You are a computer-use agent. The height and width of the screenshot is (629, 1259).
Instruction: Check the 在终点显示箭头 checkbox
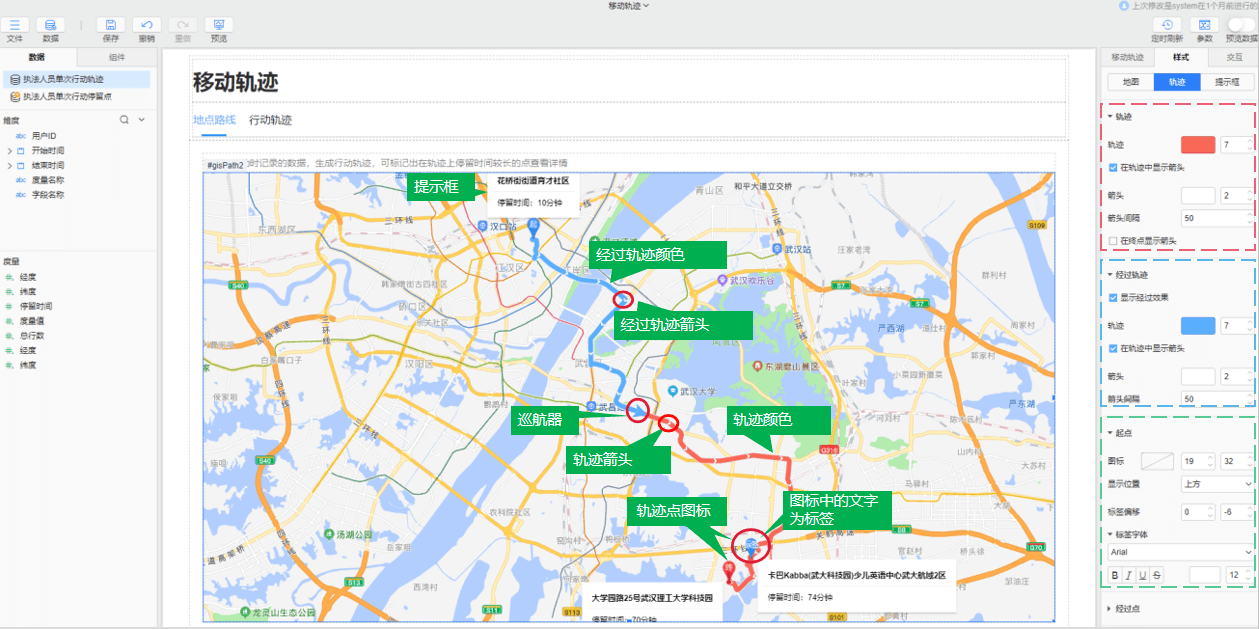click(x=1113, y=241)
